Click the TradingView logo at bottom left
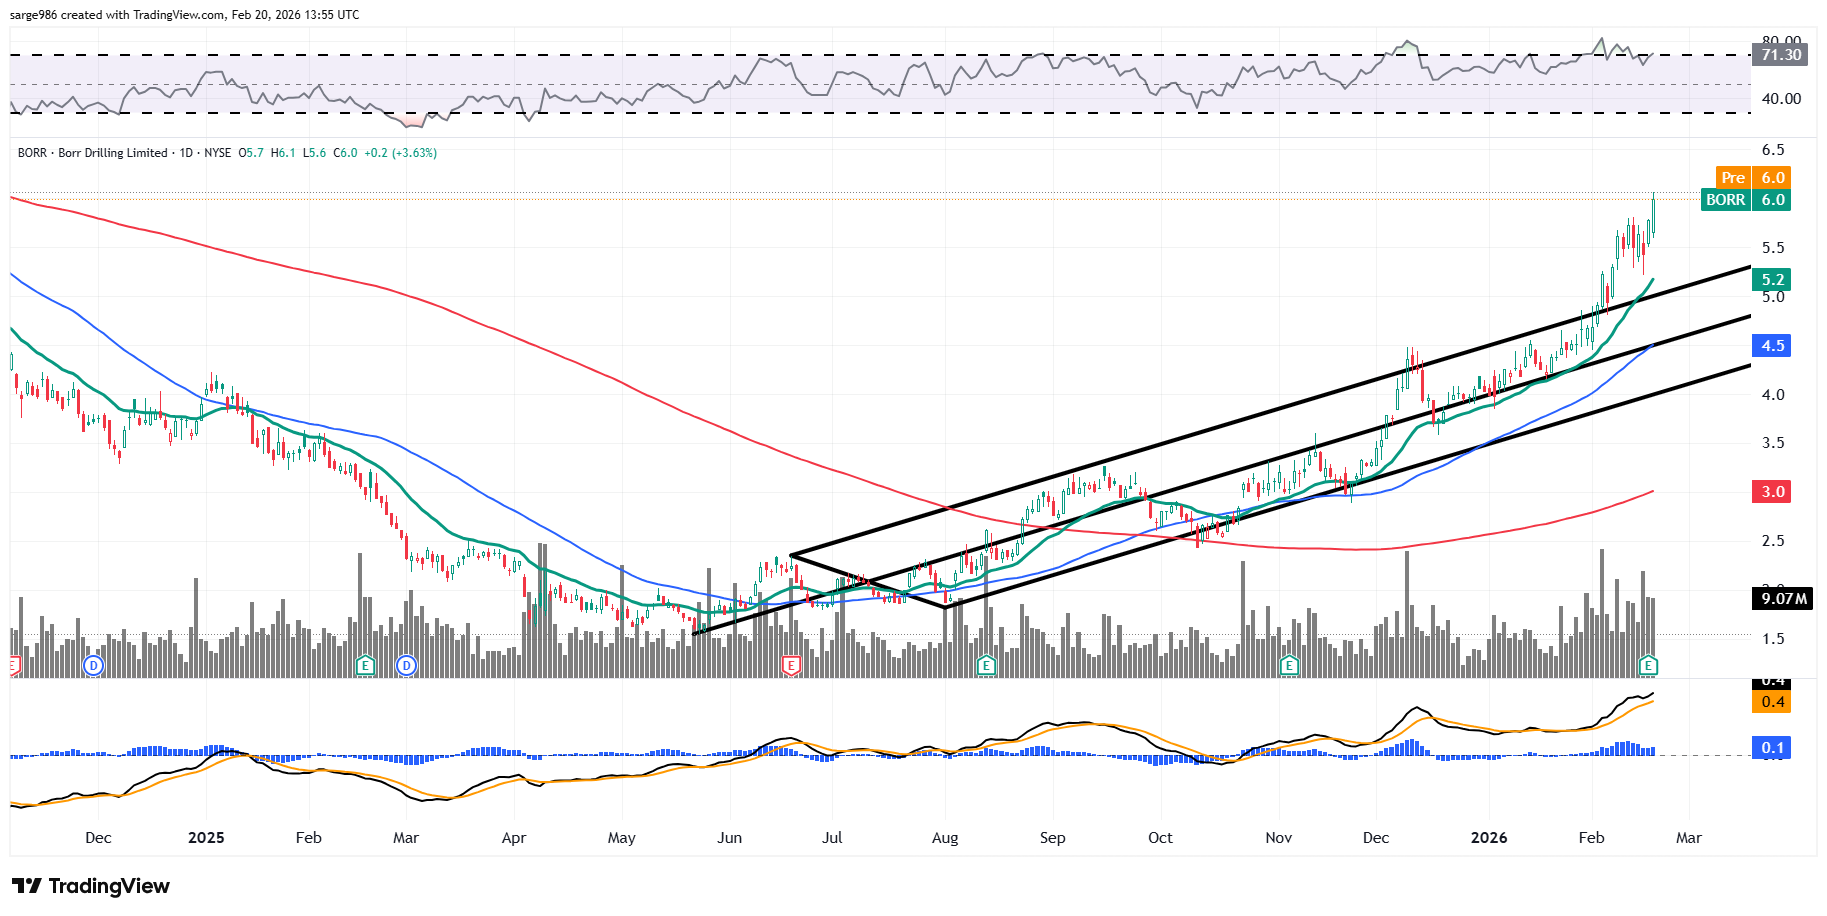 [x=91, y=886]
